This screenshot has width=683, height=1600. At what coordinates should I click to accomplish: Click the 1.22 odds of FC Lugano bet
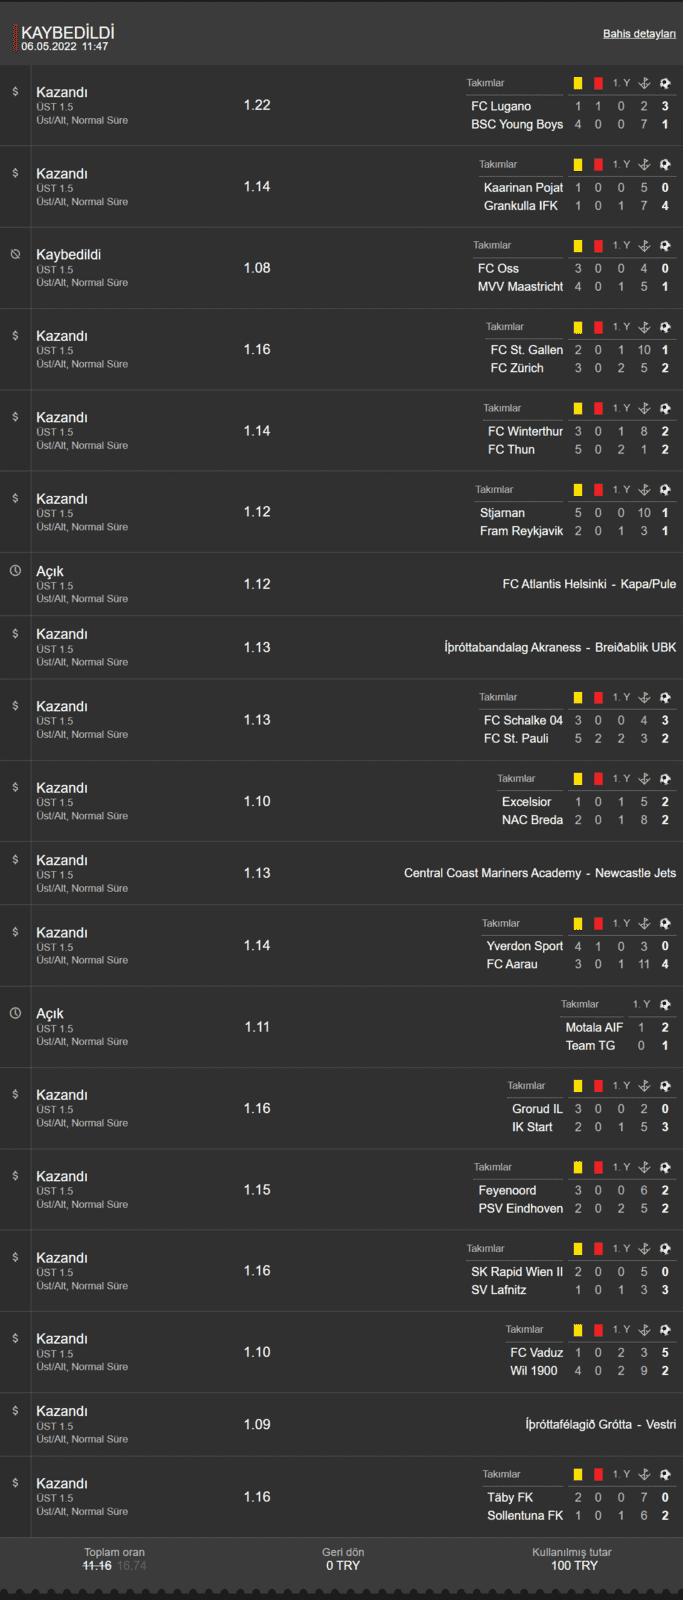(x=257, y=105)
